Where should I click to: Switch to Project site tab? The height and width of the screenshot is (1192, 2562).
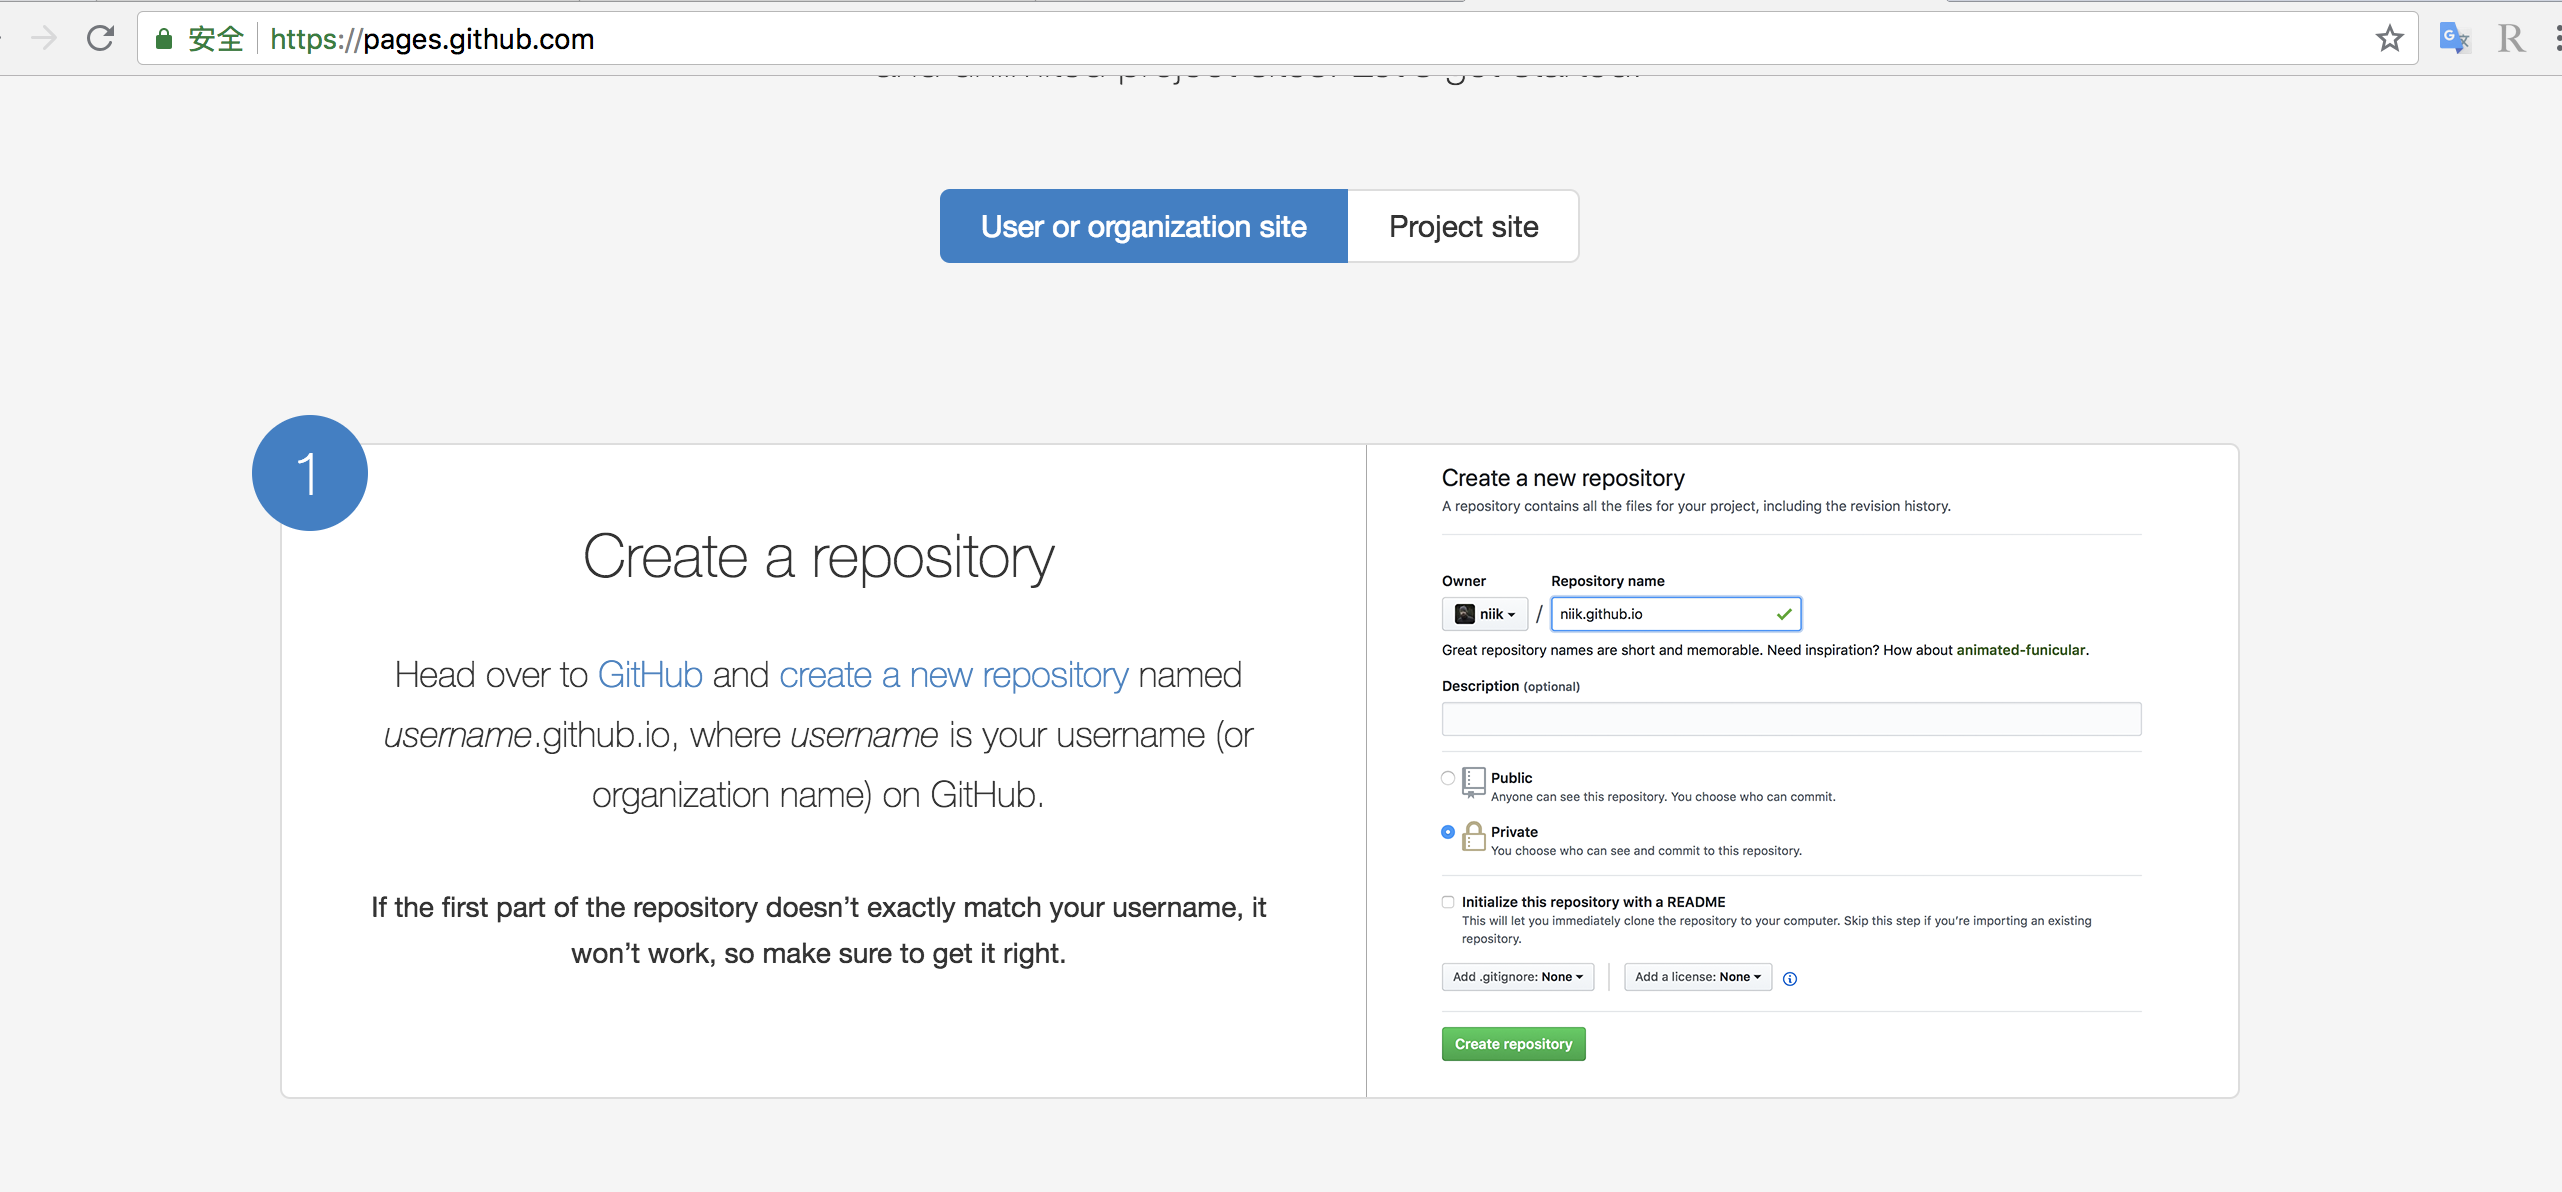coord(1463,226)
